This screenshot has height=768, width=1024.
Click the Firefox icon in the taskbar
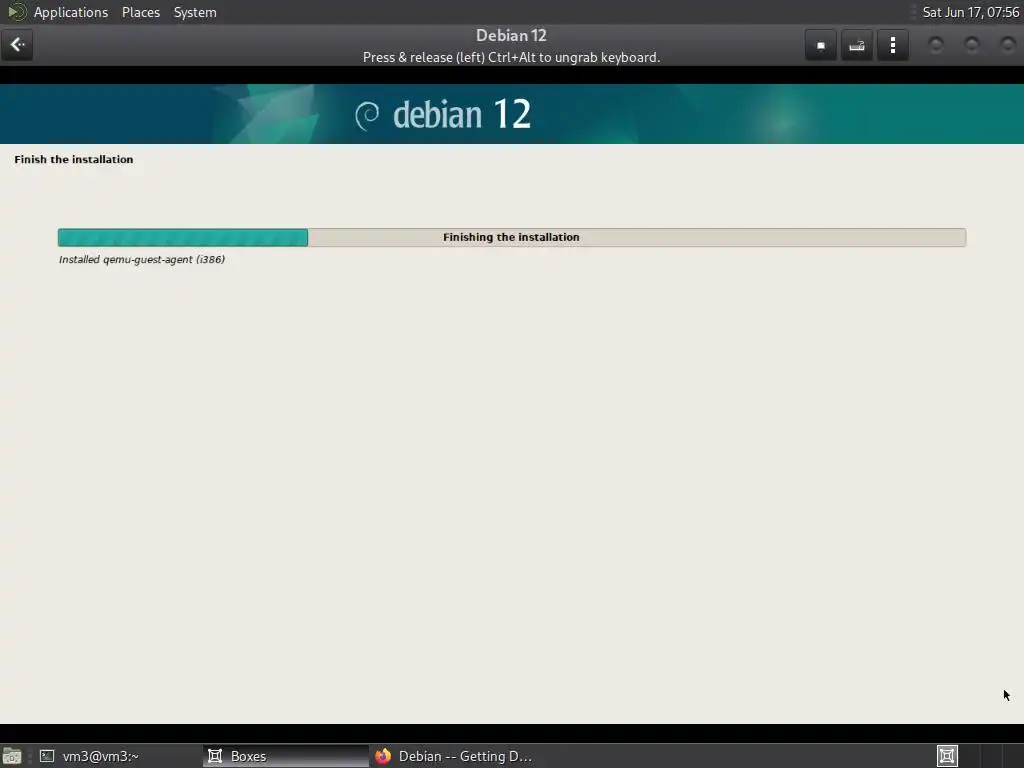click(x=383, y=756)
